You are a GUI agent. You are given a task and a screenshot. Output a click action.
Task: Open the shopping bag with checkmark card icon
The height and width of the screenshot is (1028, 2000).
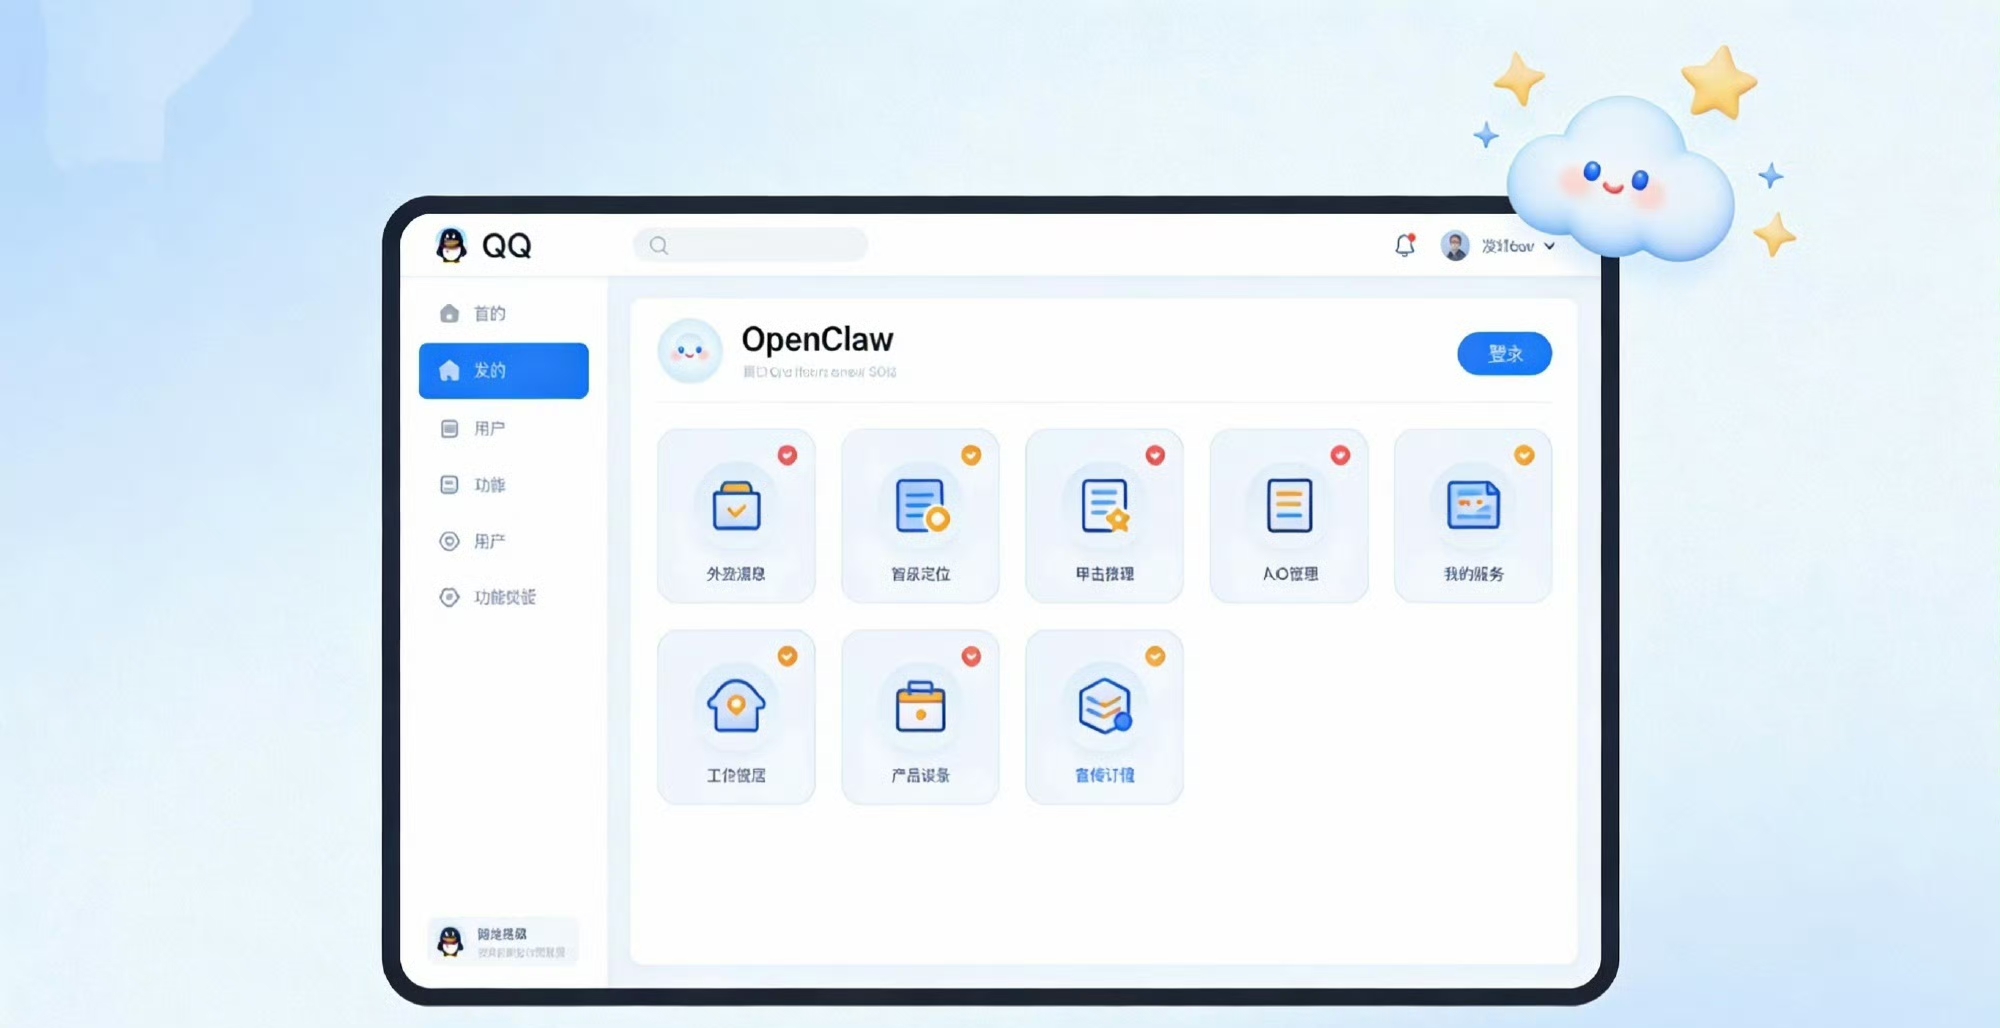(736, 505)
